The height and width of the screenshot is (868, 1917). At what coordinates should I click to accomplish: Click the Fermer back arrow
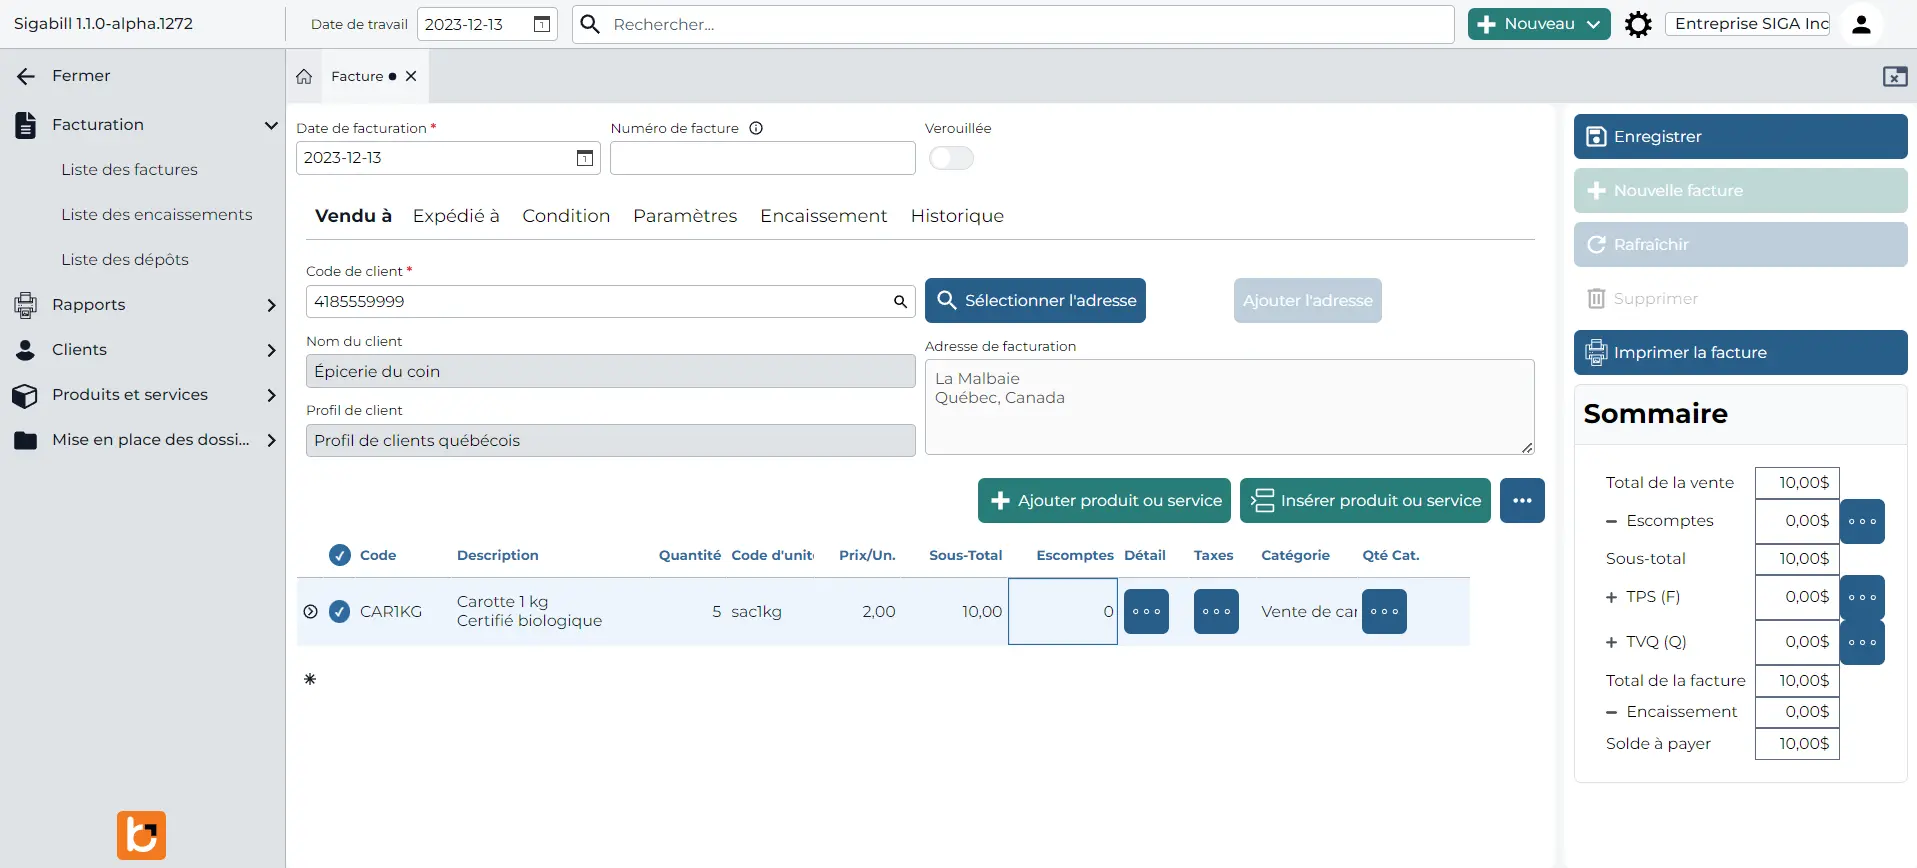[26, 76]
